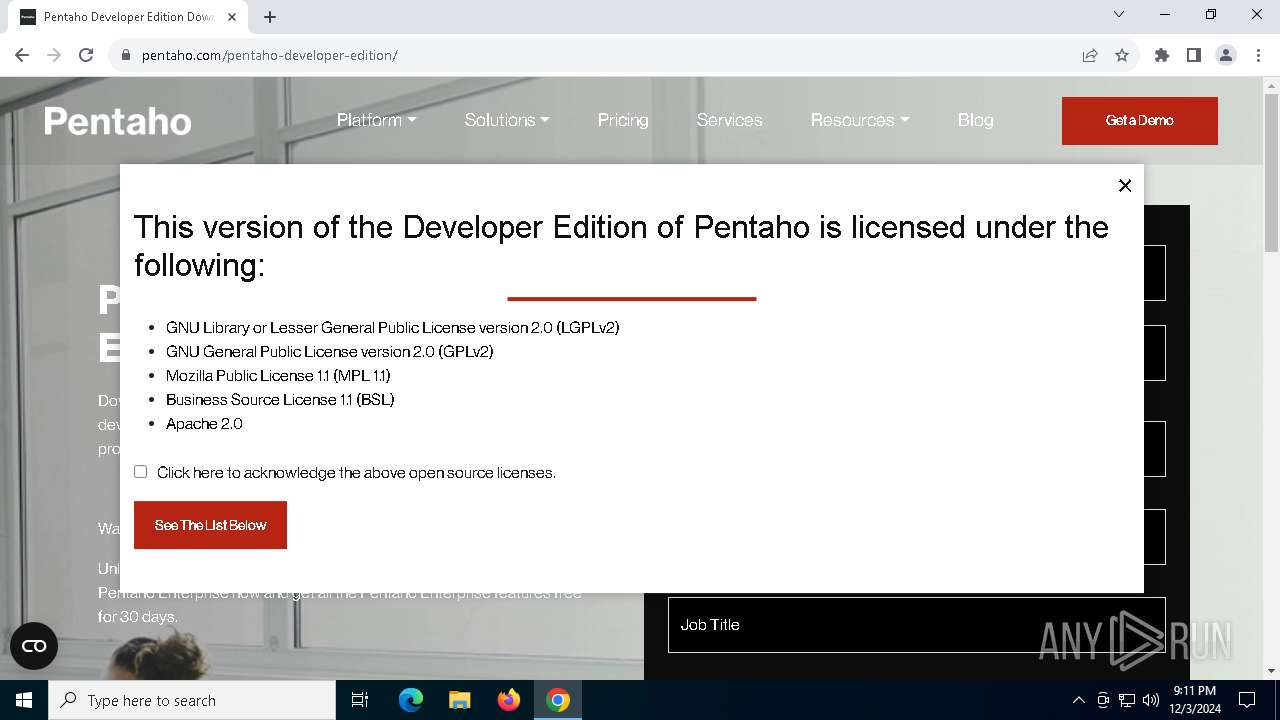Open a new browser tab
Image resolution: width=1280 pixels, height=720 pixels.
(270, 17)
